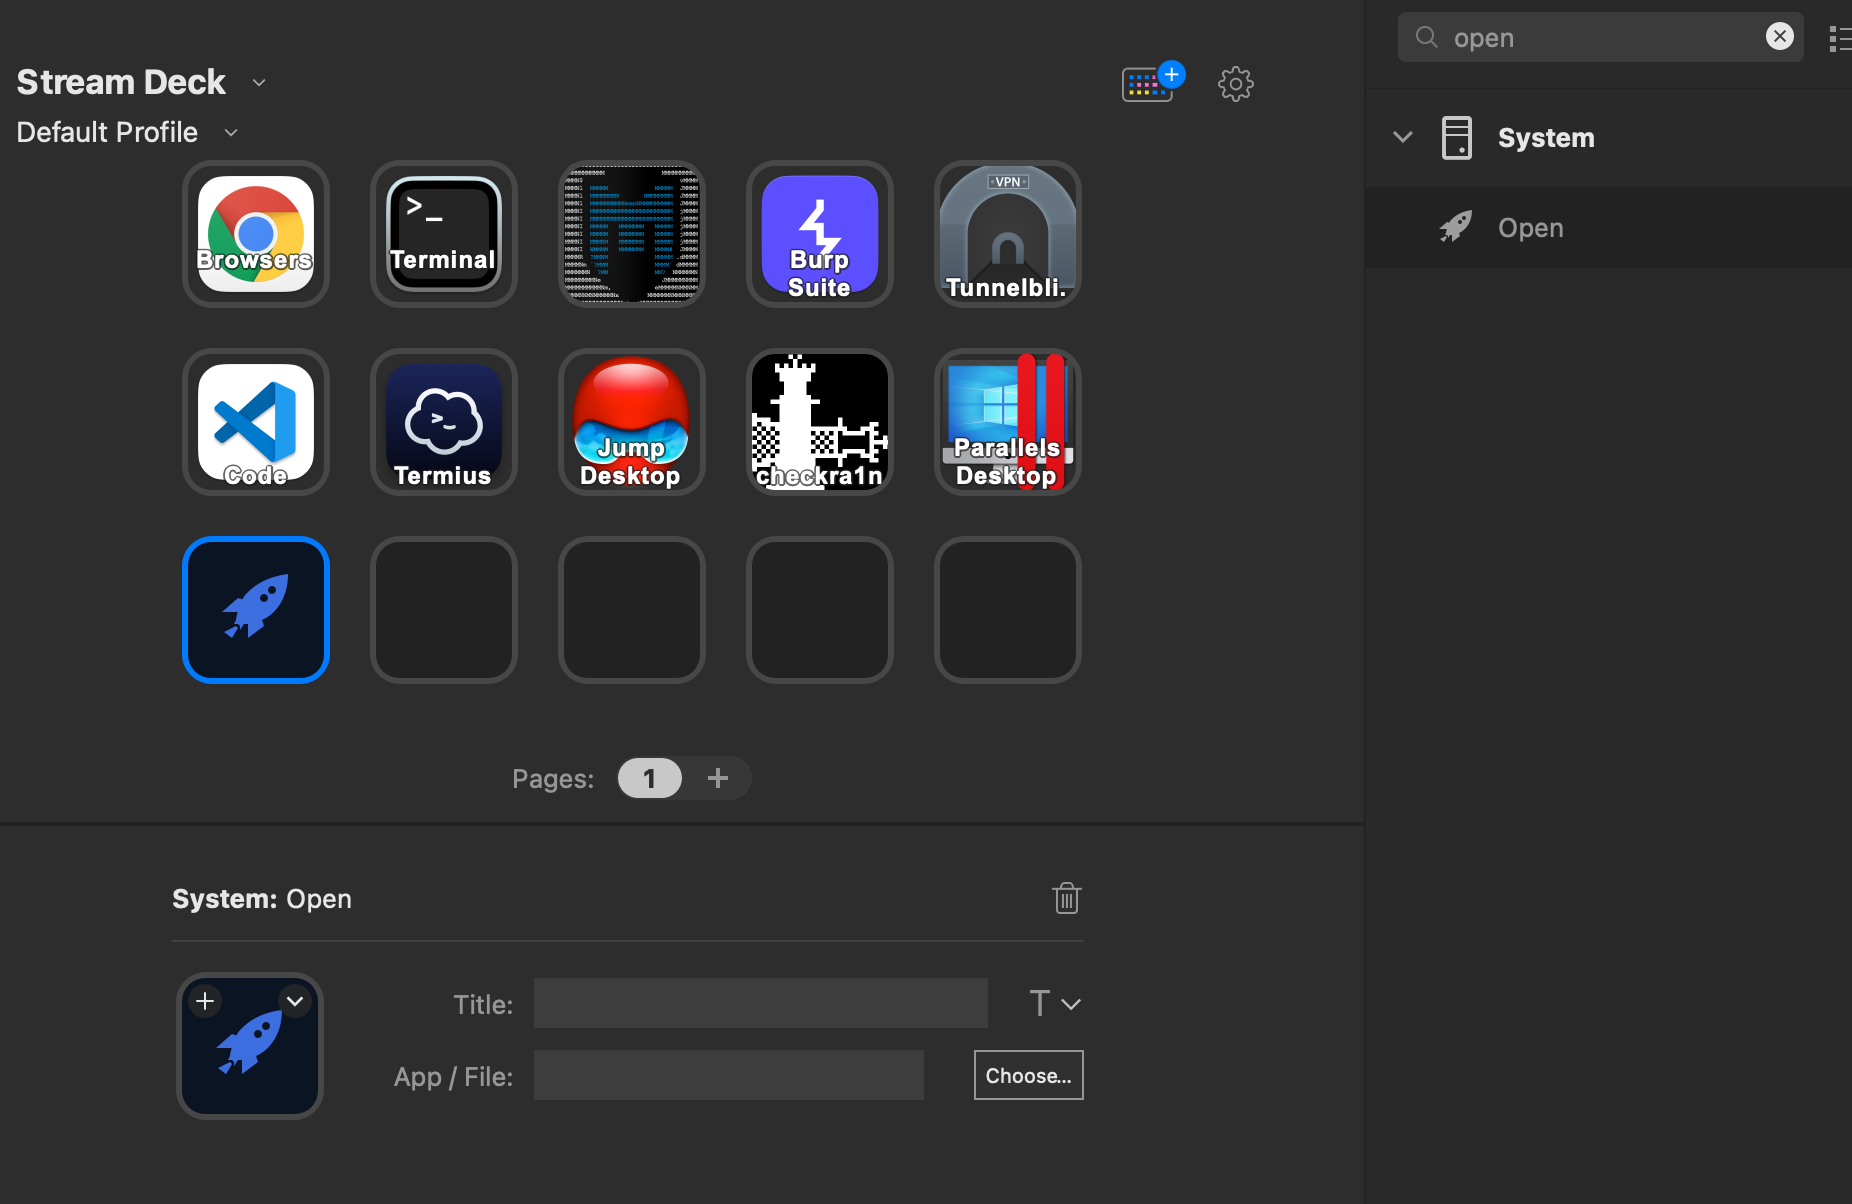
Task: Click the Visual Studio Code key
Action: point(256,422)
